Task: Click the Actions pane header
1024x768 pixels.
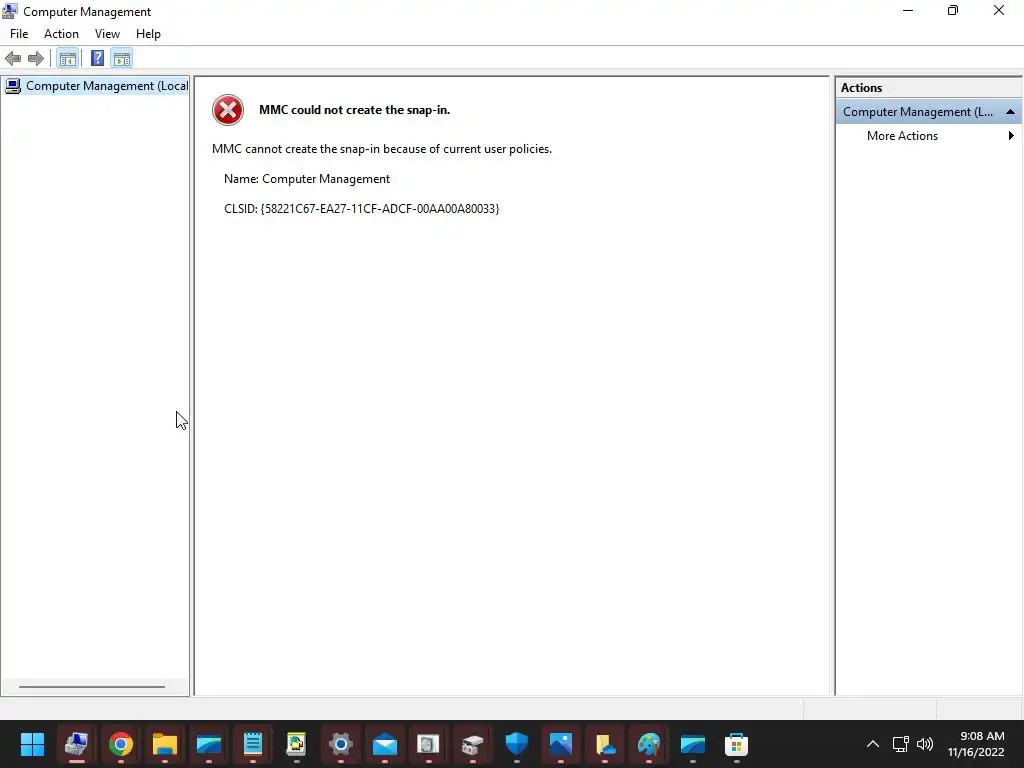Action: [x=929, y=88]
